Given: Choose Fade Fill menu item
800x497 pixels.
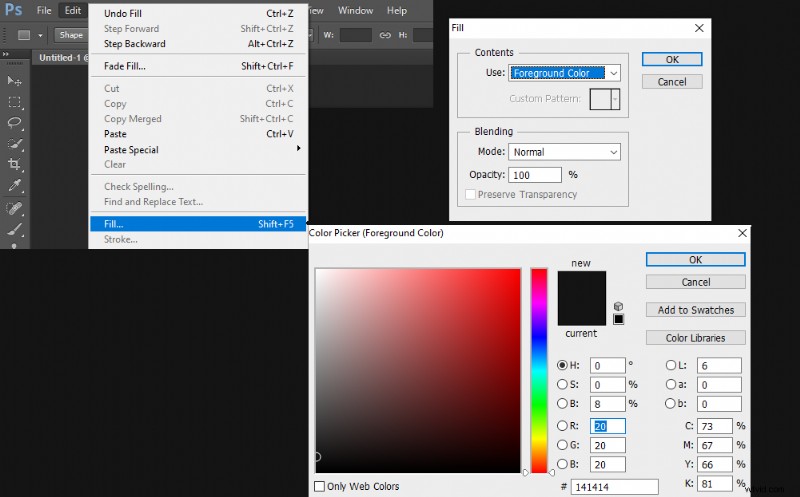Looking at the screenshot, I should click(198, 66).
